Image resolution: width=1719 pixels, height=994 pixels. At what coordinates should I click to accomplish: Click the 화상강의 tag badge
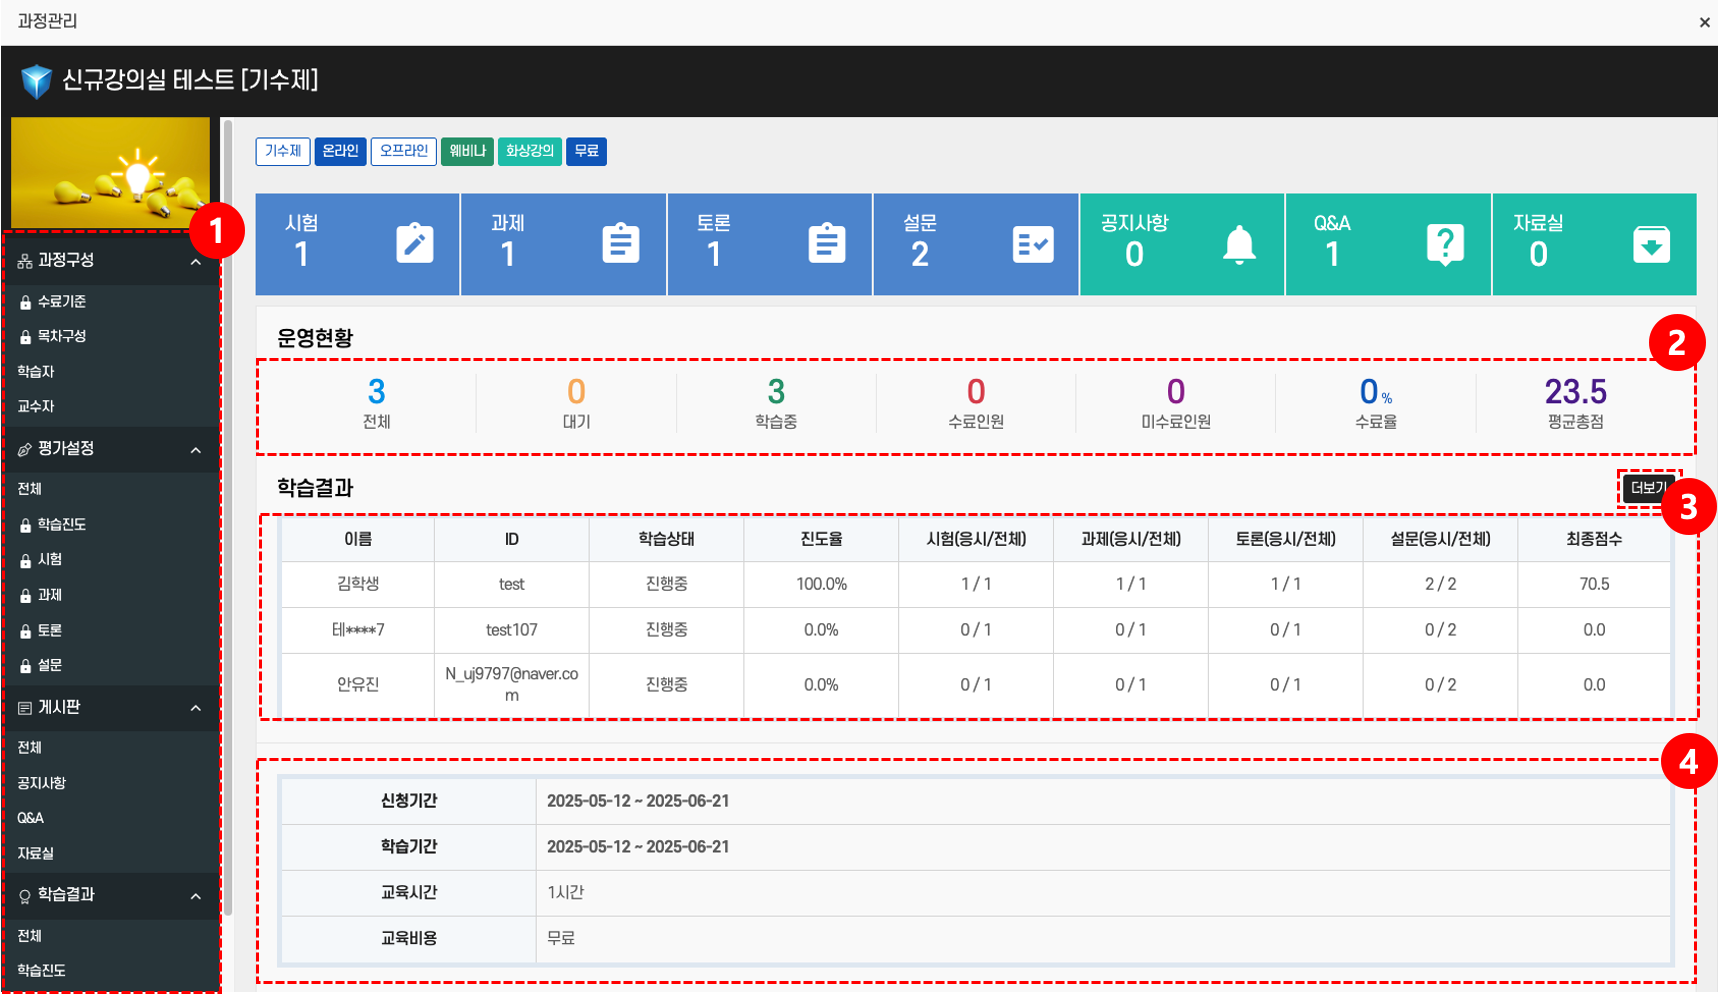click(x=529, y=151)
